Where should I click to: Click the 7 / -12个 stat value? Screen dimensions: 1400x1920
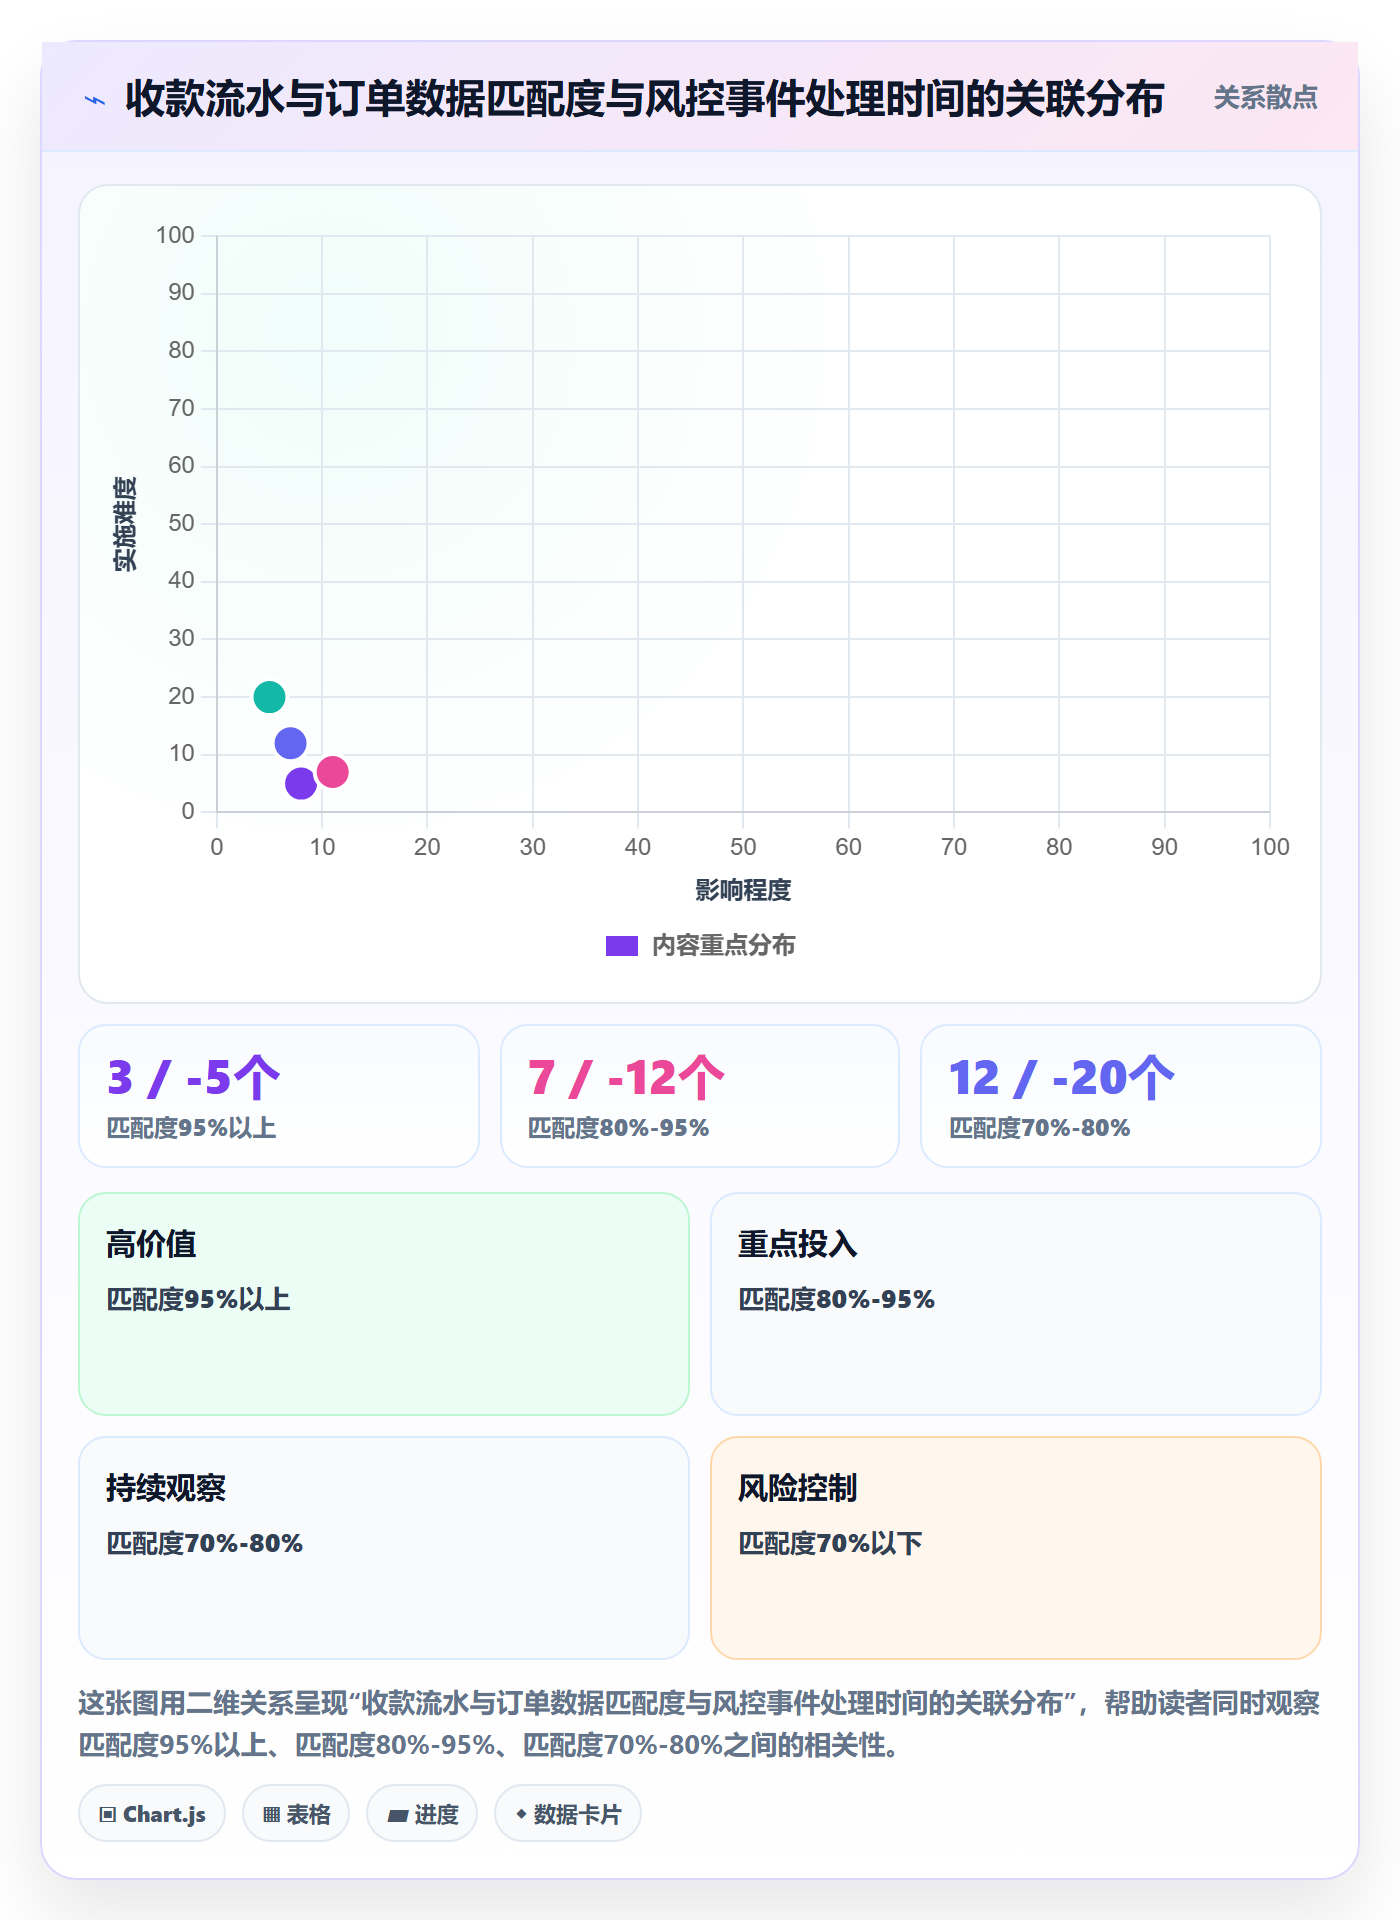tap(626, 1078)
